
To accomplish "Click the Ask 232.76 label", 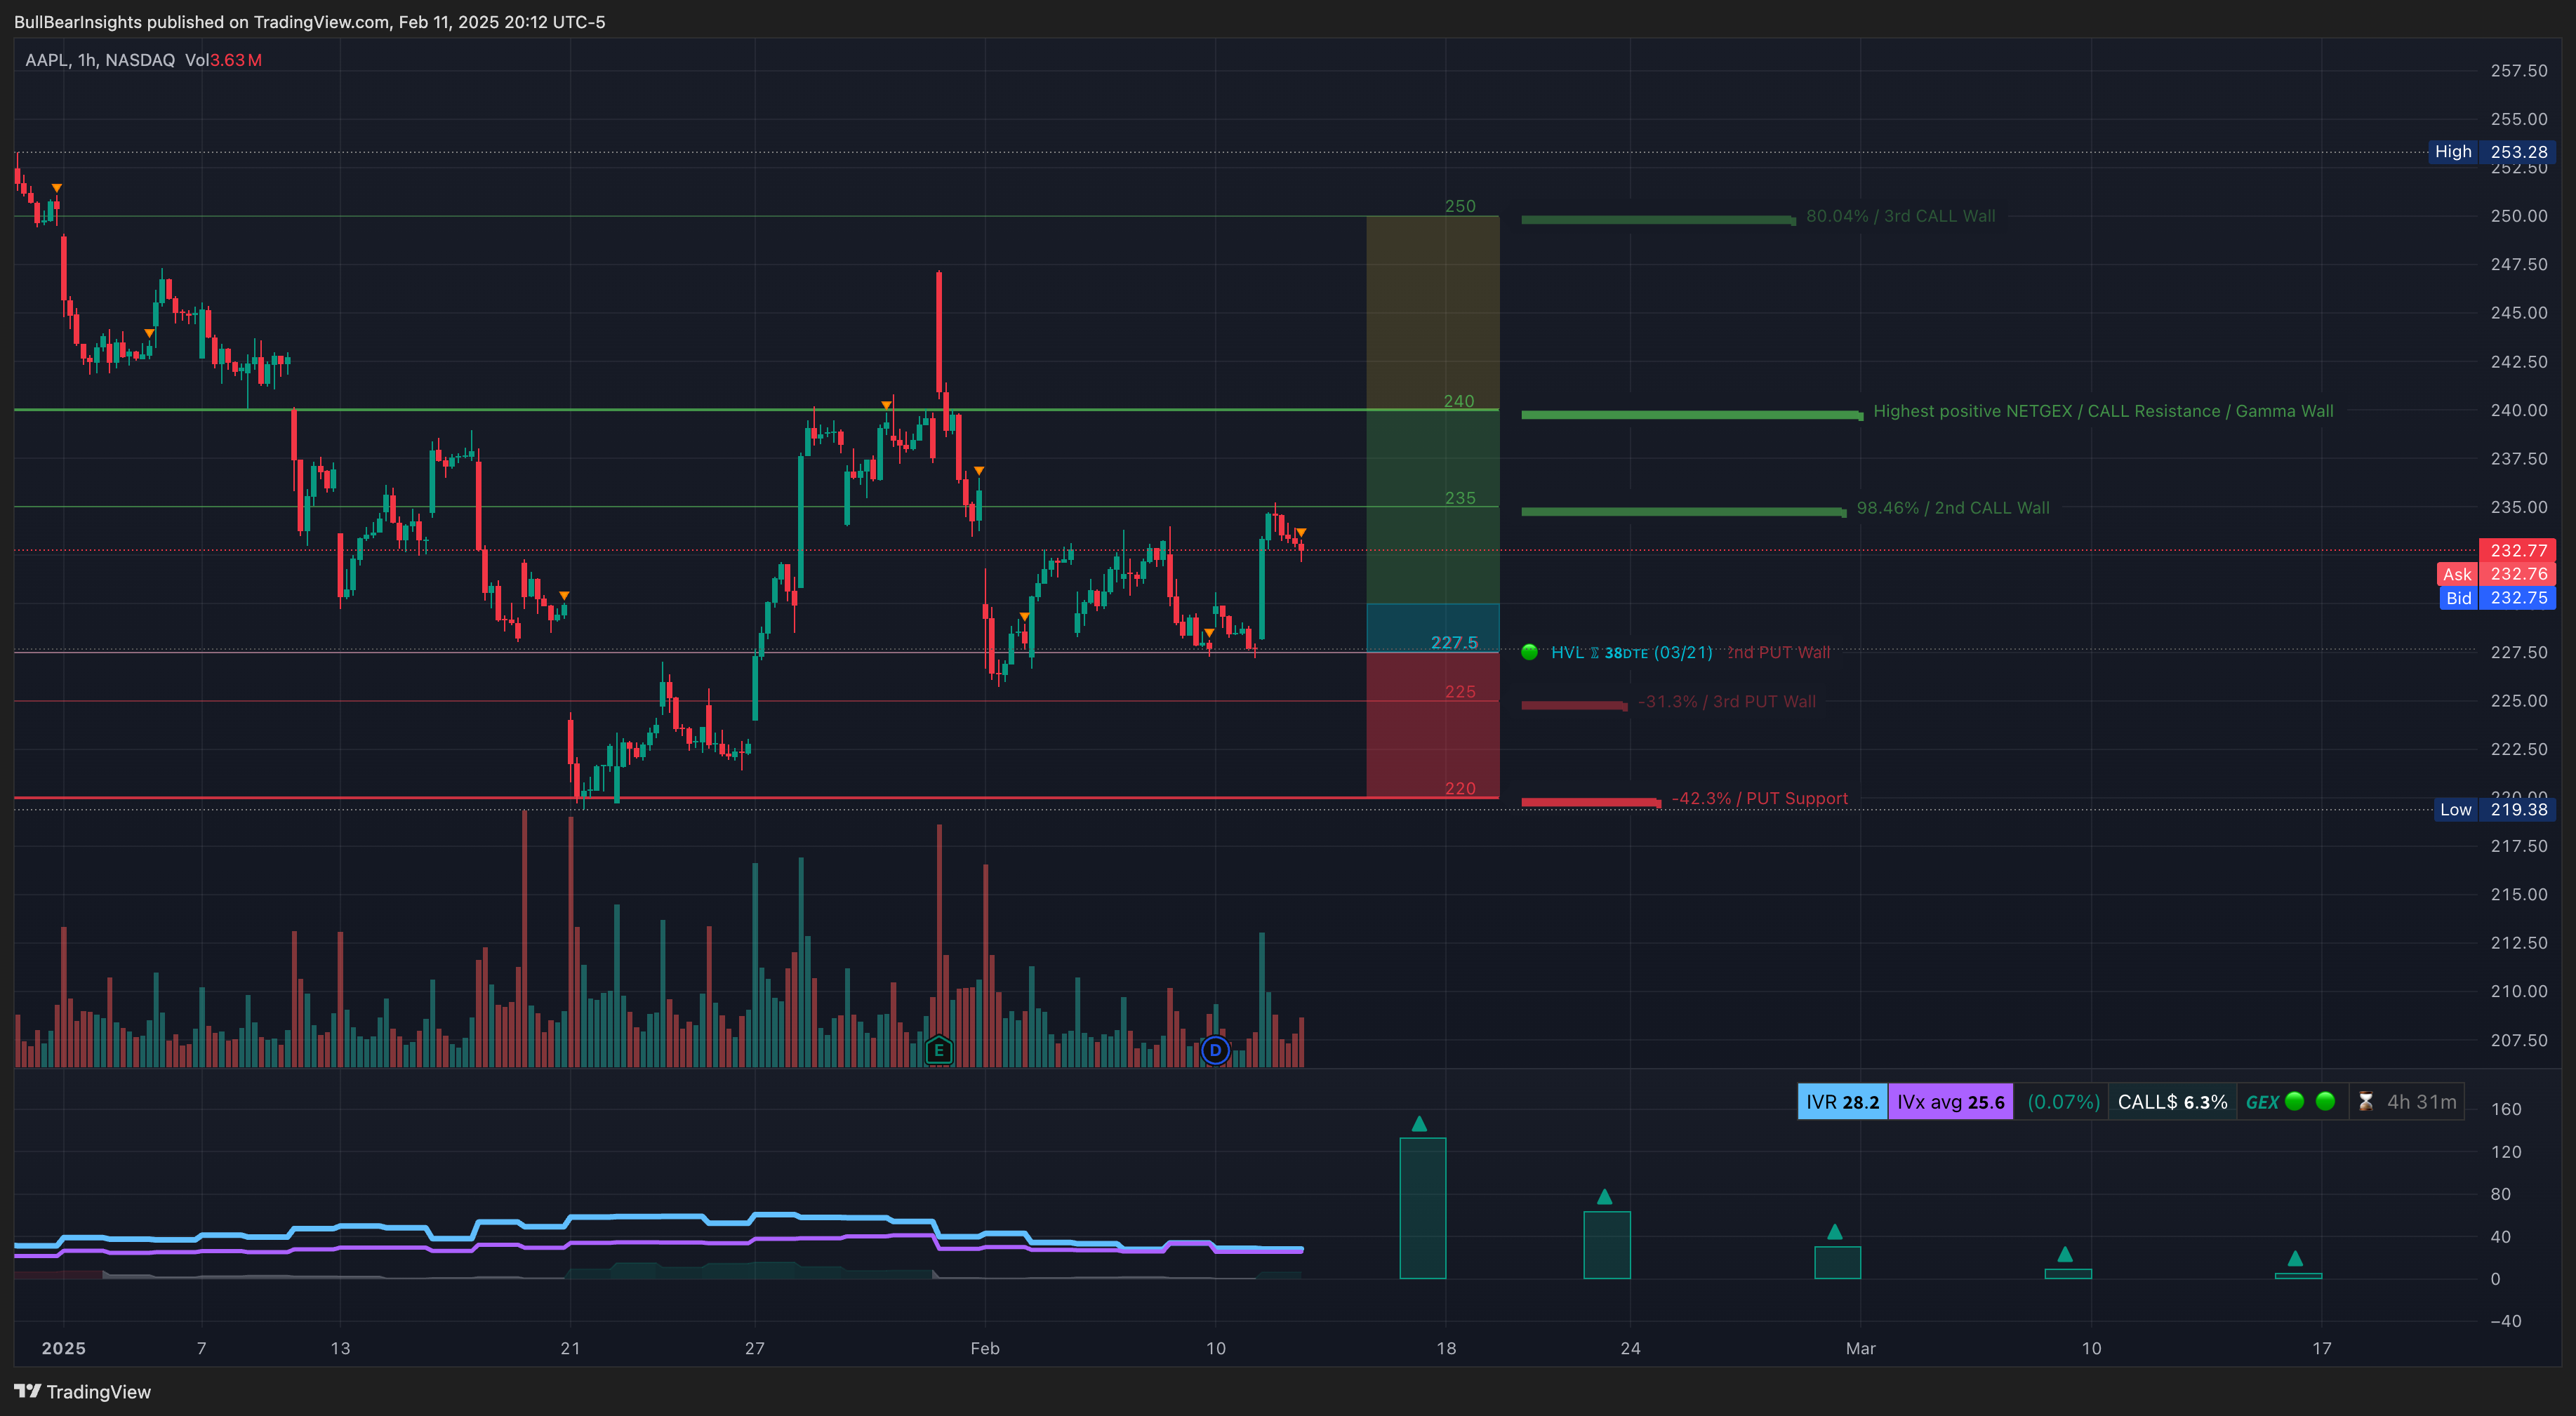I will point(2496,574).
